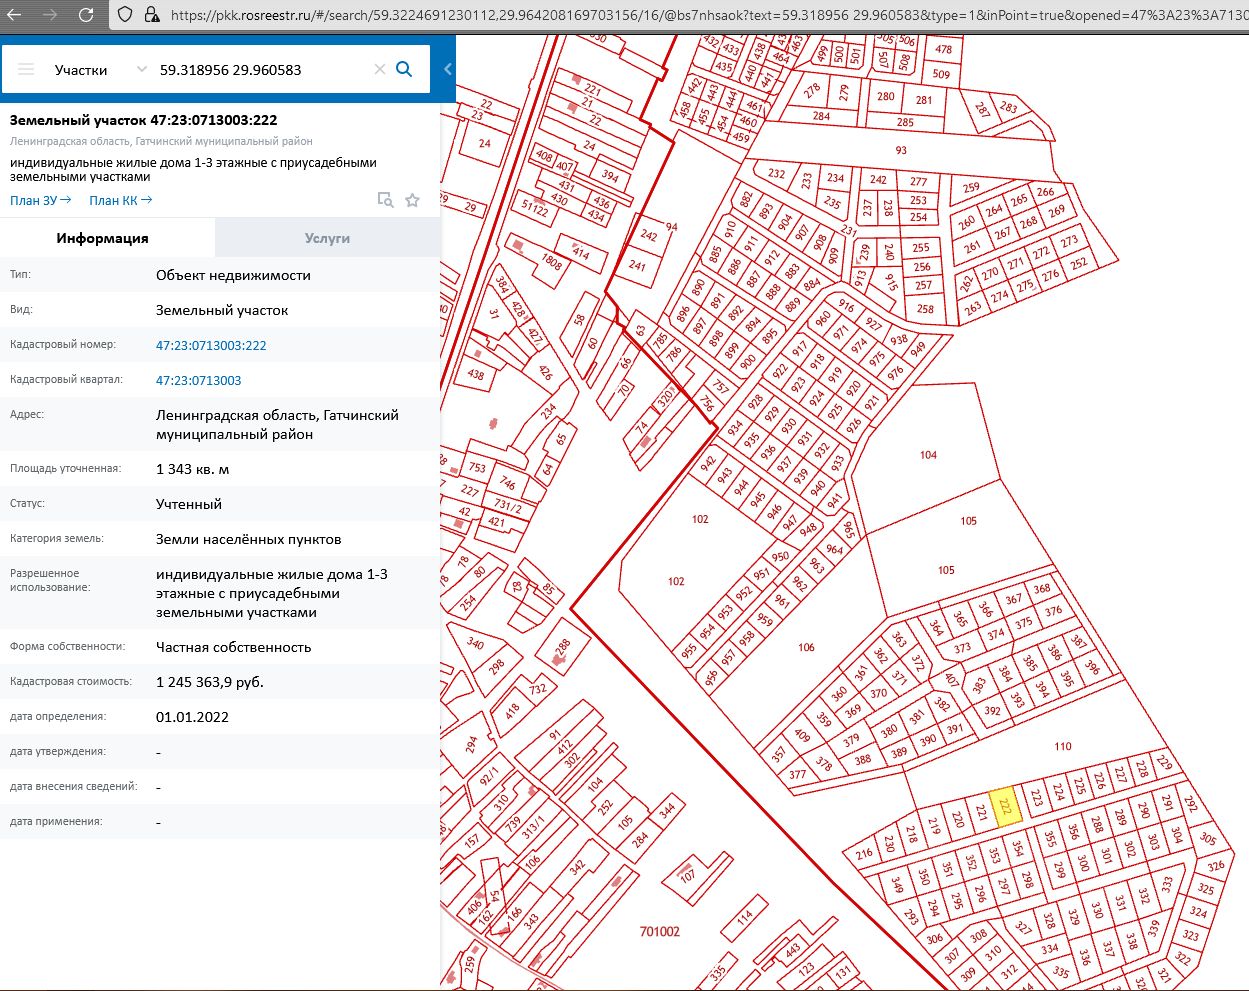Image resolution: width=1249 pixels, height=991 pixels.
Task: Open the План ЗУ link
Action: coord(40,201)
